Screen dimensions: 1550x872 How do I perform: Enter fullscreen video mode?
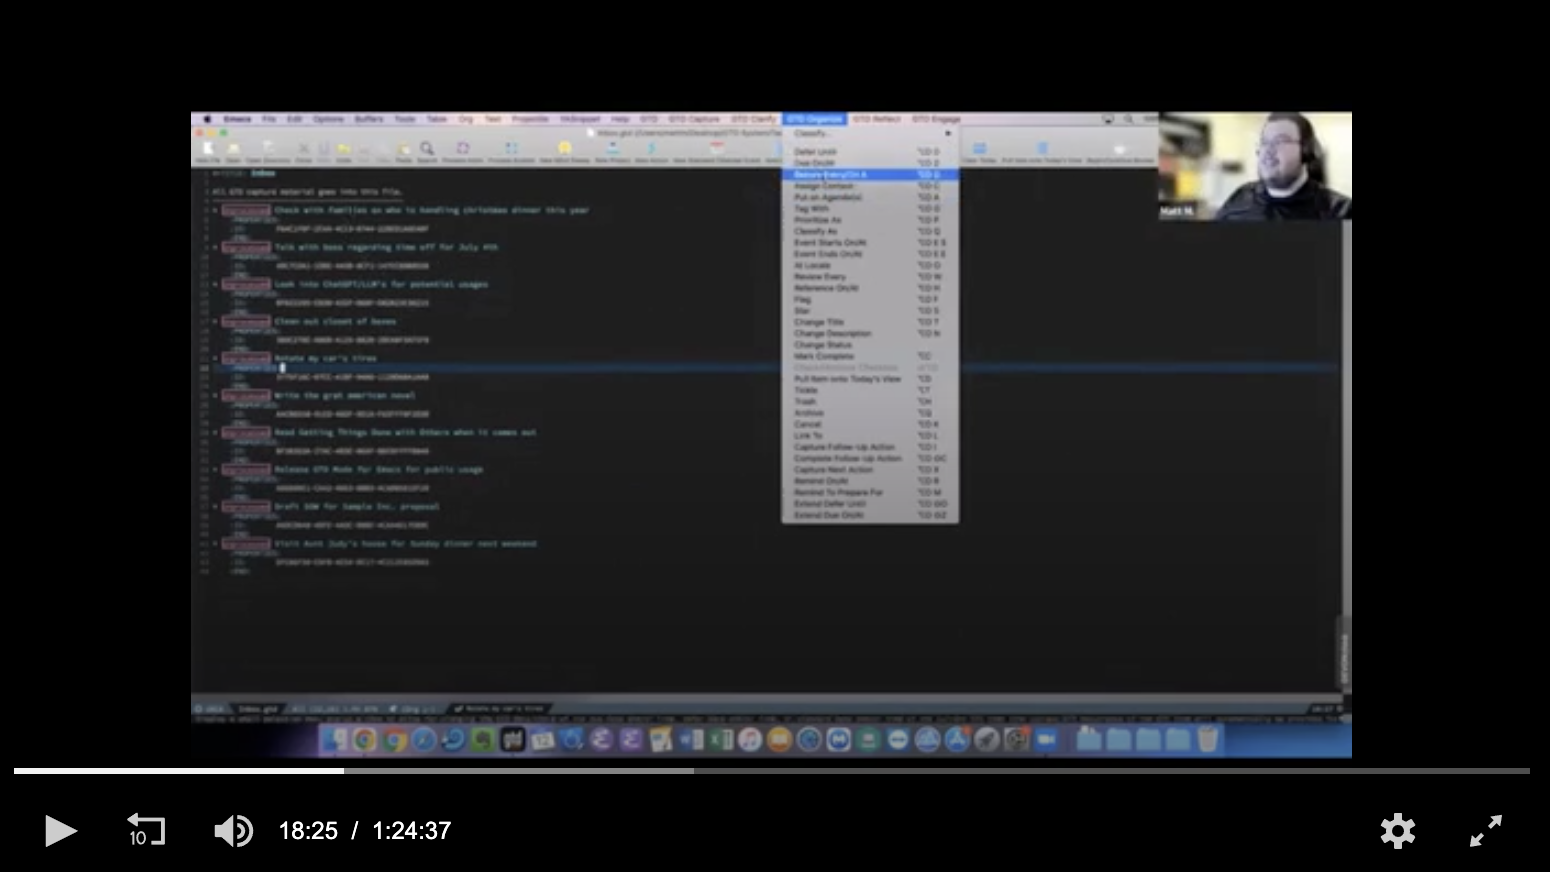(x=1485, y=831)
